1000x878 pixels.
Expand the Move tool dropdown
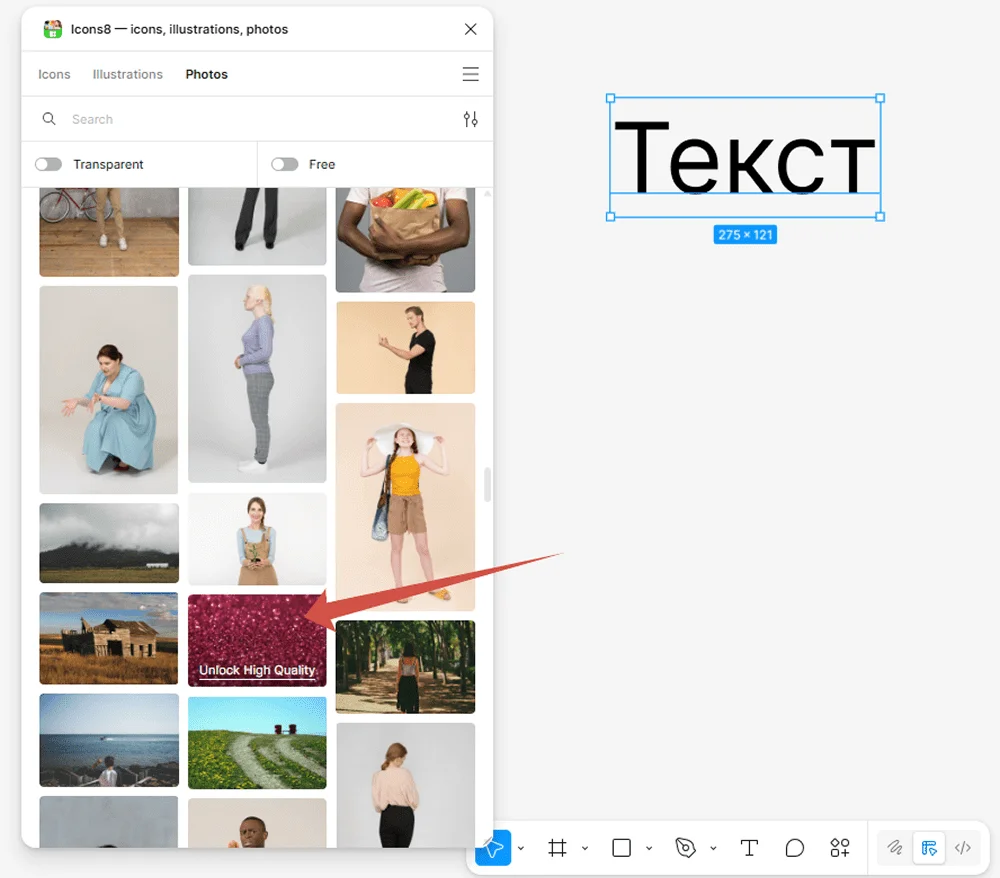521,849
